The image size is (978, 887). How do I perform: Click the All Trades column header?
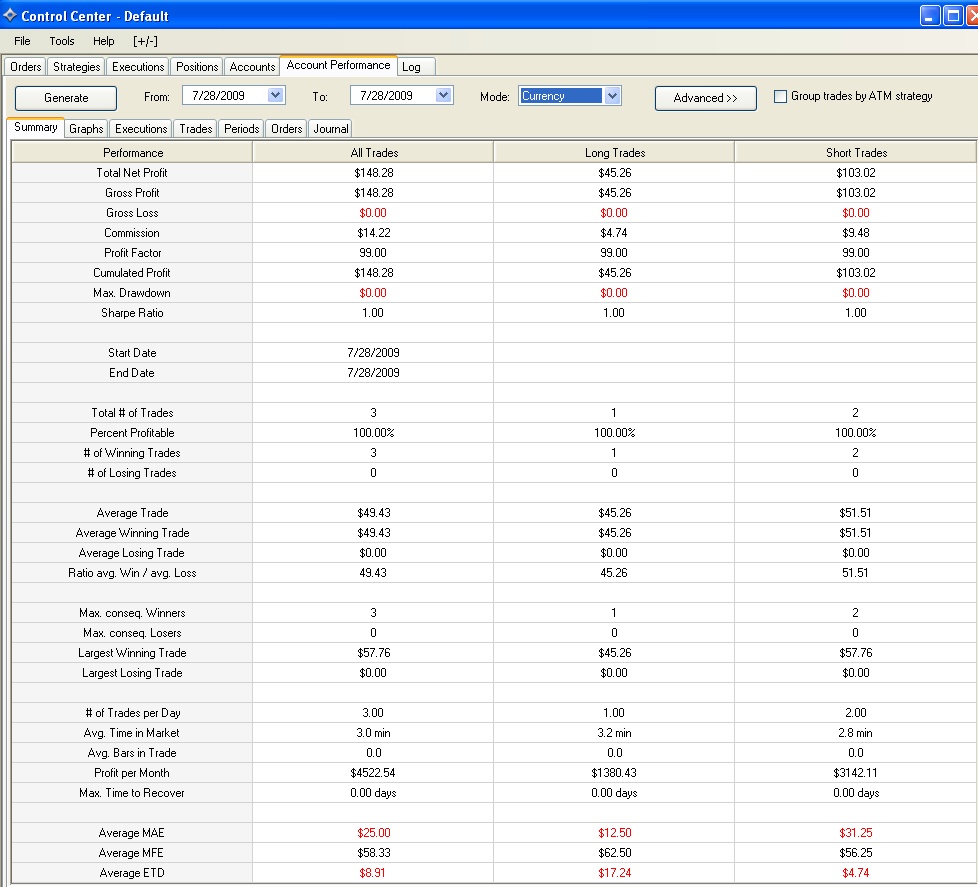coord(374,153)
